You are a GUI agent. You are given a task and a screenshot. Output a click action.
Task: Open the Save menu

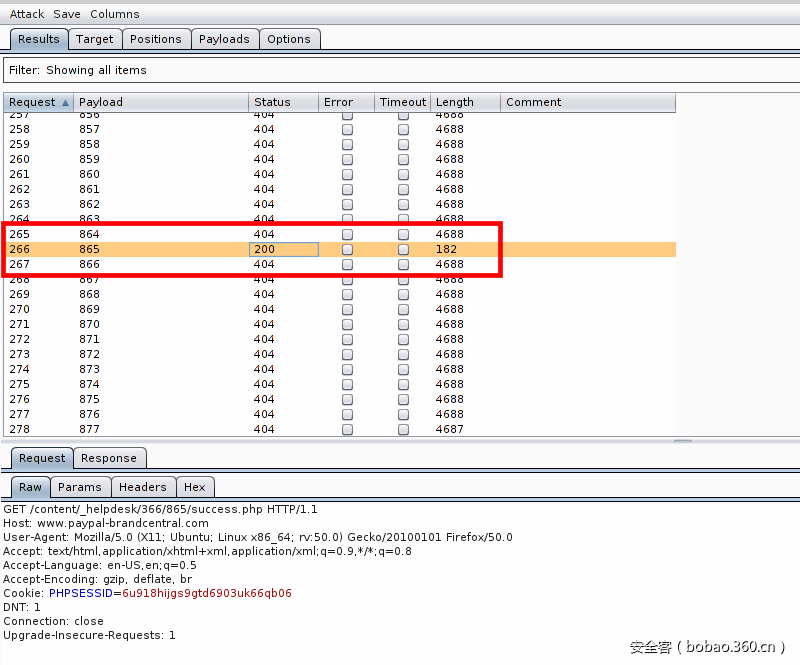(x=67, y=14)
